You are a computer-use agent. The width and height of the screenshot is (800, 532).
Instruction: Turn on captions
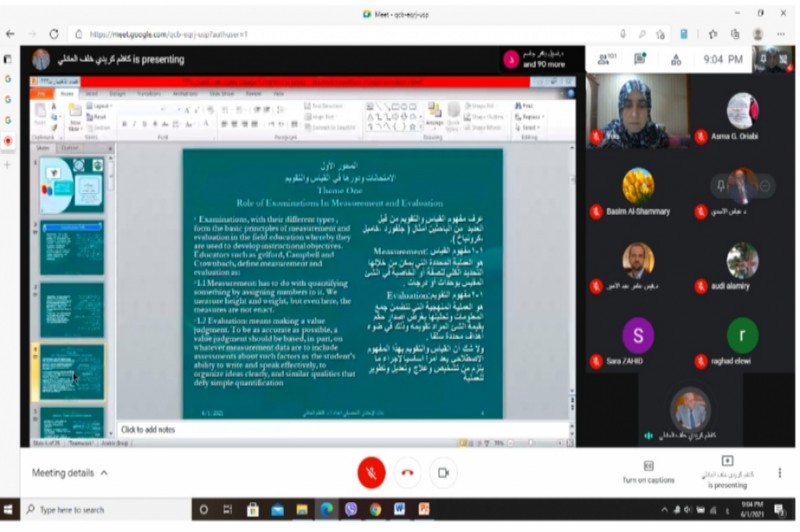648,471
